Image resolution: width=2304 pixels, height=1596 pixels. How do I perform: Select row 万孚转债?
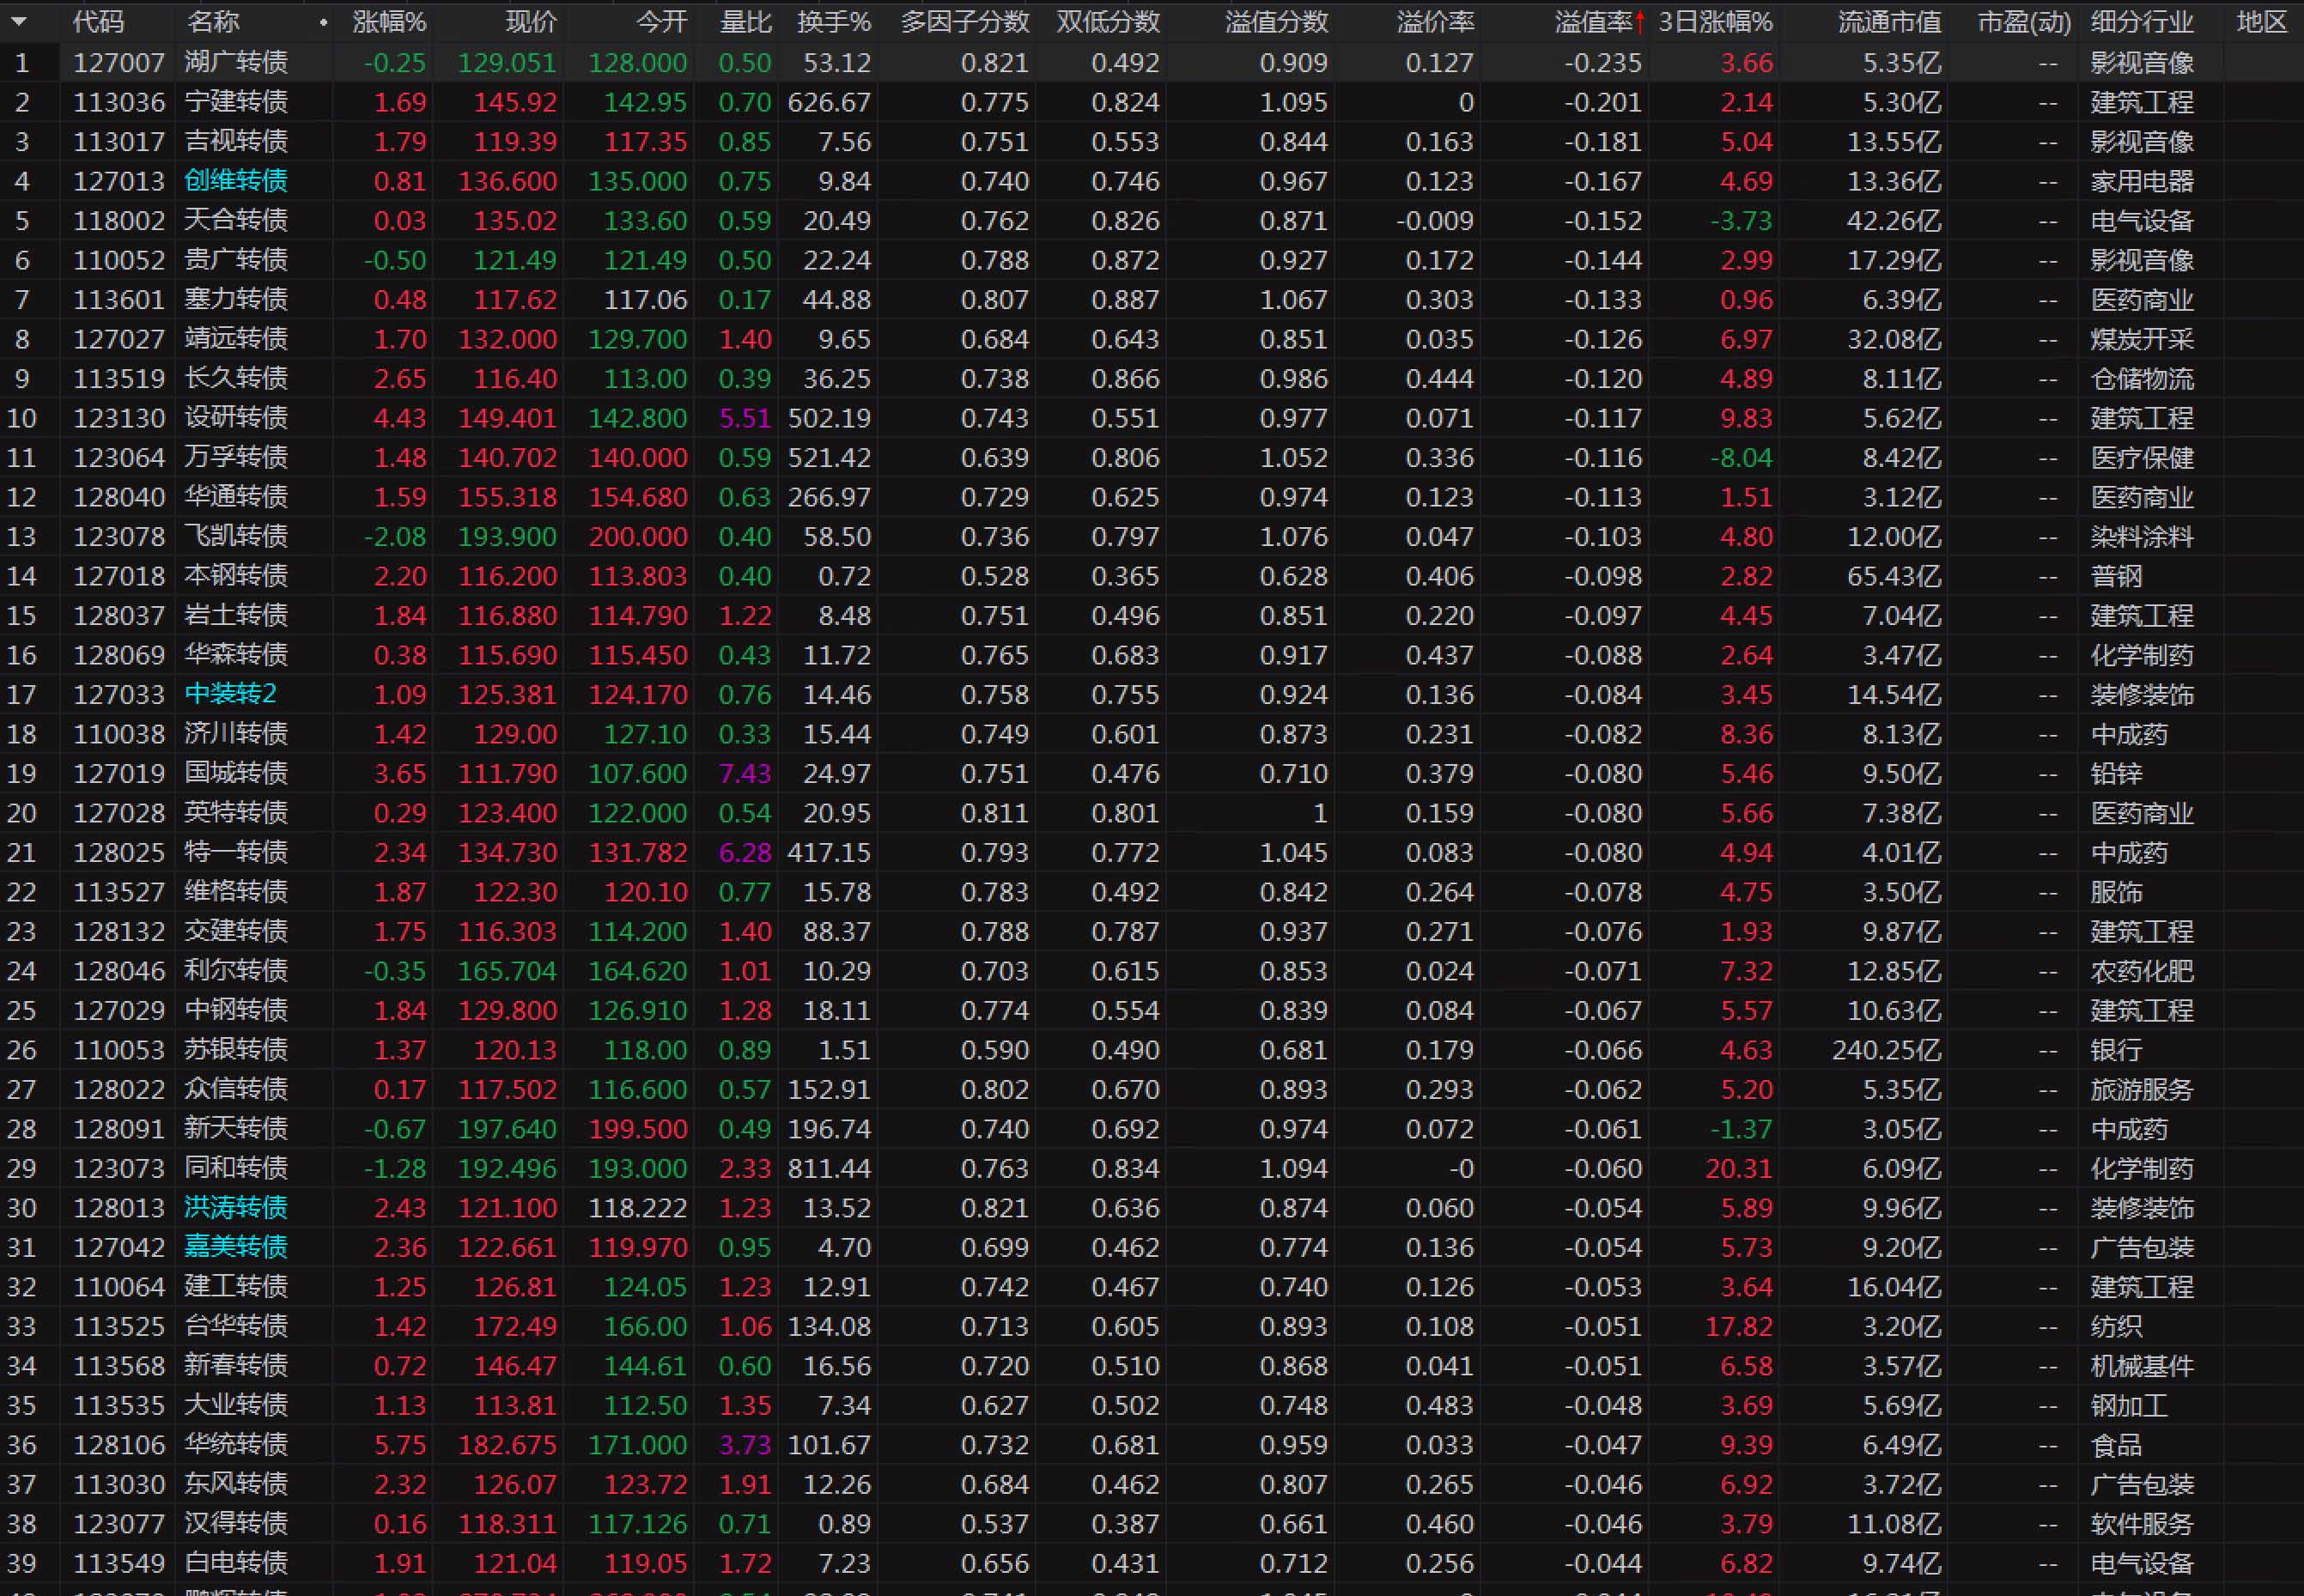click(x=1152, y=458)
